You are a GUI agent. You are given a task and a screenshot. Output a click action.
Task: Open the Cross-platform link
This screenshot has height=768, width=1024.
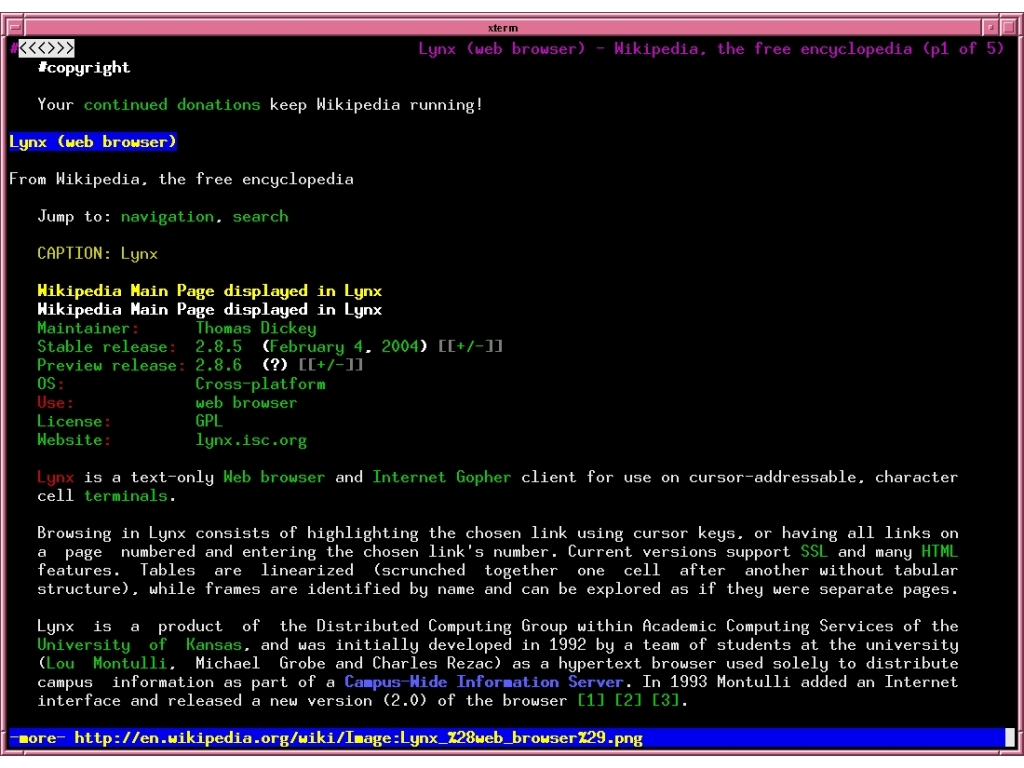point(261,384)
